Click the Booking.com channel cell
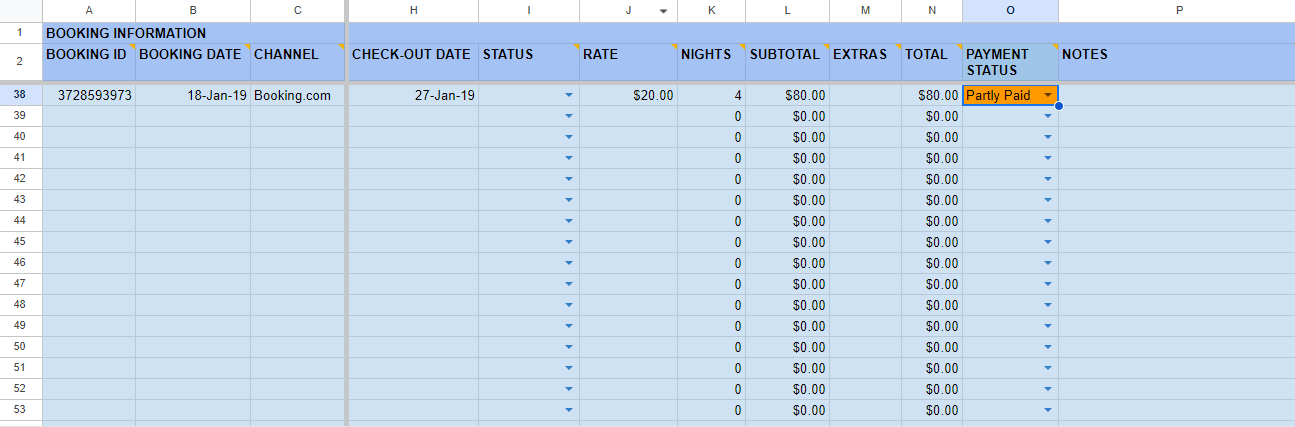1295x427 pixels. pos(297,95)
